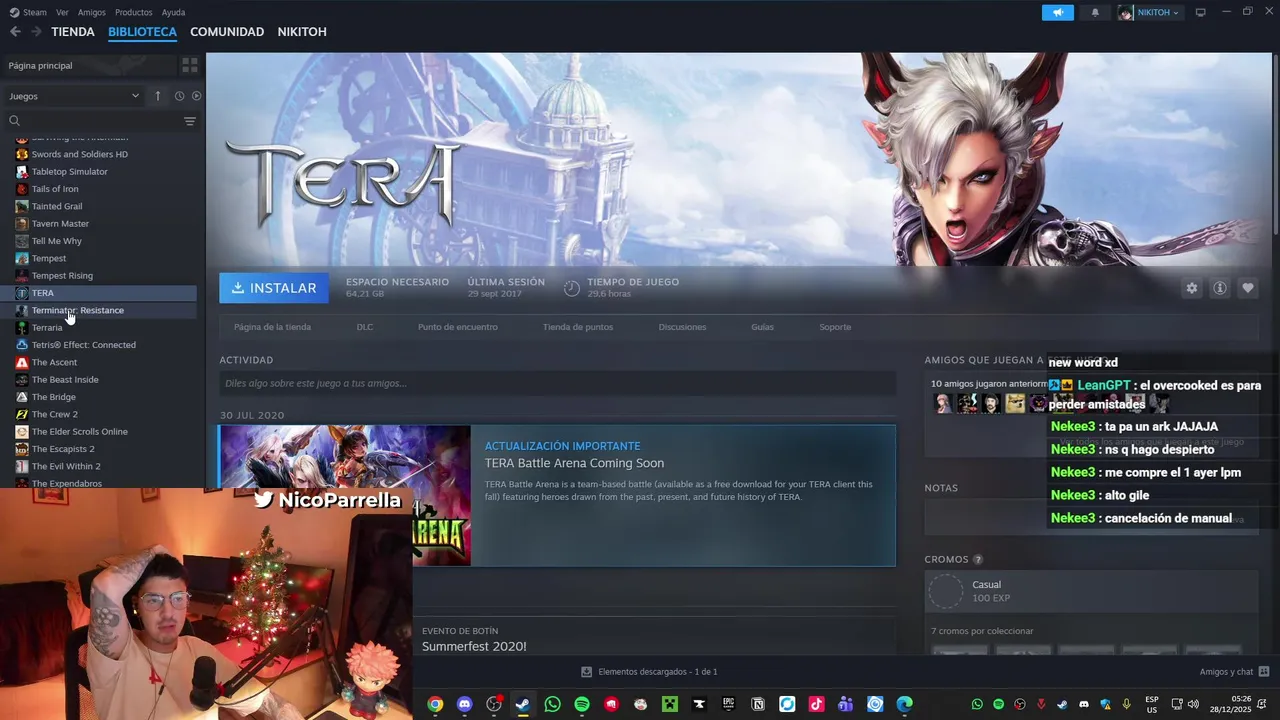Open advanced filters icon in library search
This screenshot has height=720, width=1280.
[x=189, y=121]
